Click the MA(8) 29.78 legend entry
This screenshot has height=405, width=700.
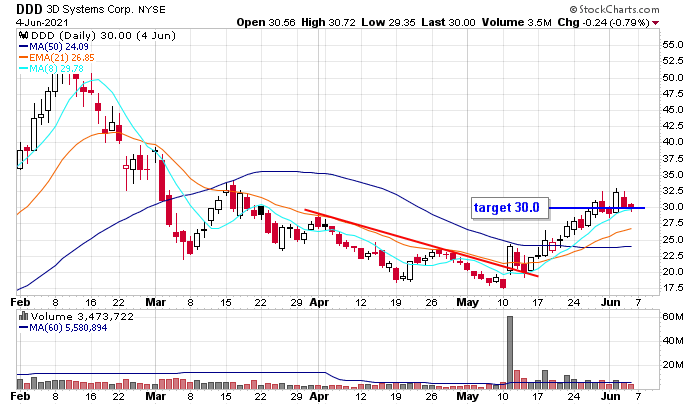tap(51, 69)
